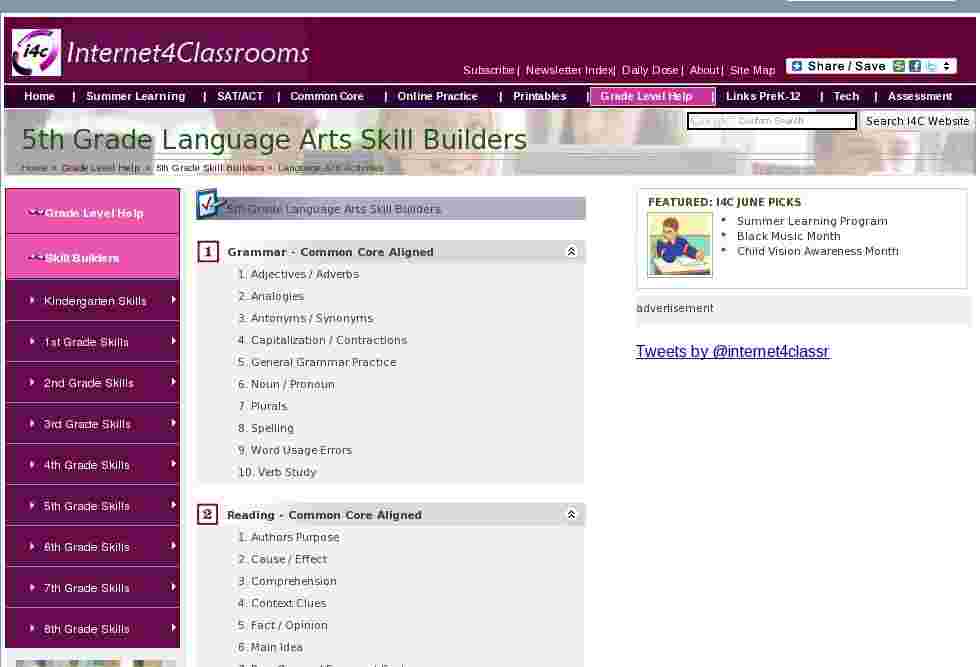
Task: Open Tweets by @internet4classr link
Action: (x=732, y=351)
